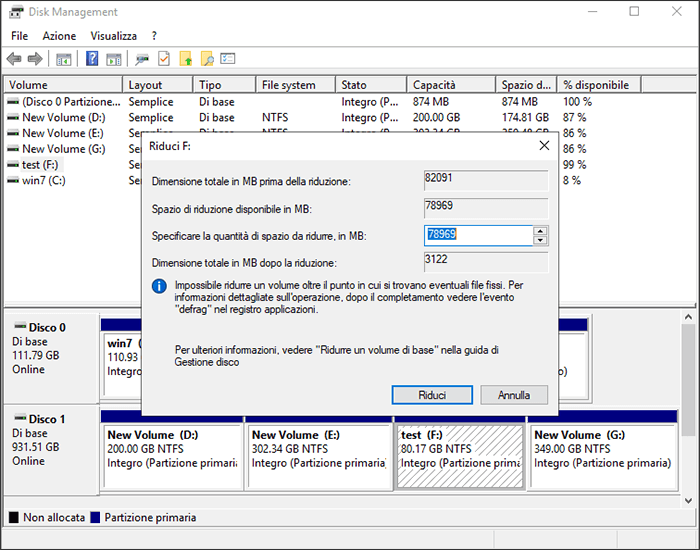This screenshot has height=550, width=700.
Task: Click the show/hide action pane icon
Action: point(113,59)
